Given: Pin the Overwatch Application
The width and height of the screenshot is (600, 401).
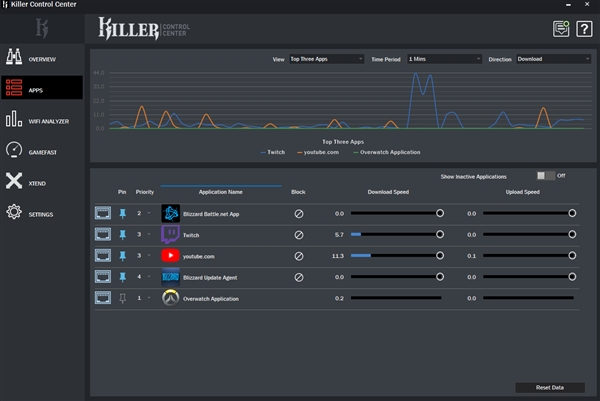Looking at the screenshot, I should click(x=123, y=298).
